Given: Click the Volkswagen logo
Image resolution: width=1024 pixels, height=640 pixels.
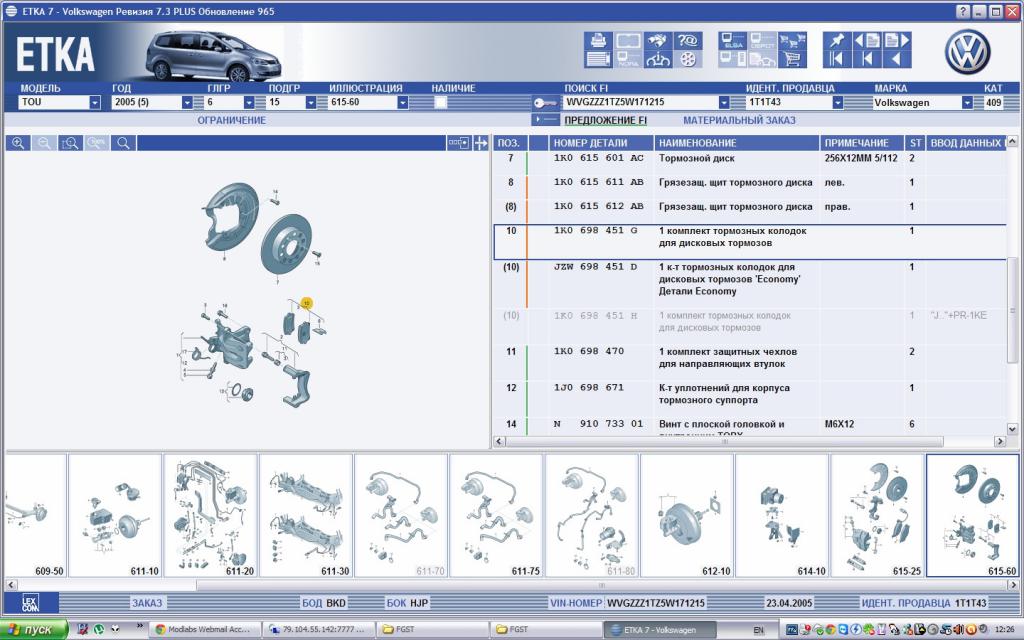Looking at the screenshot, I should coord(967,52).
